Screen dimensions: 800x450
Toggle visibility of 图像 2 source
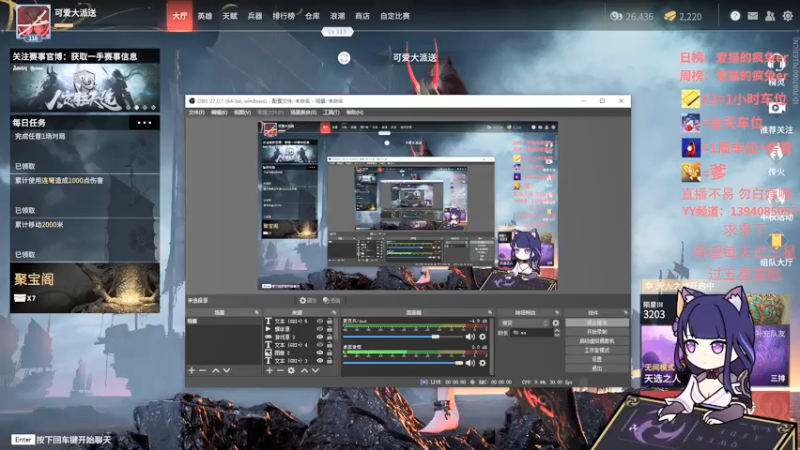click(x=320, y=353)
